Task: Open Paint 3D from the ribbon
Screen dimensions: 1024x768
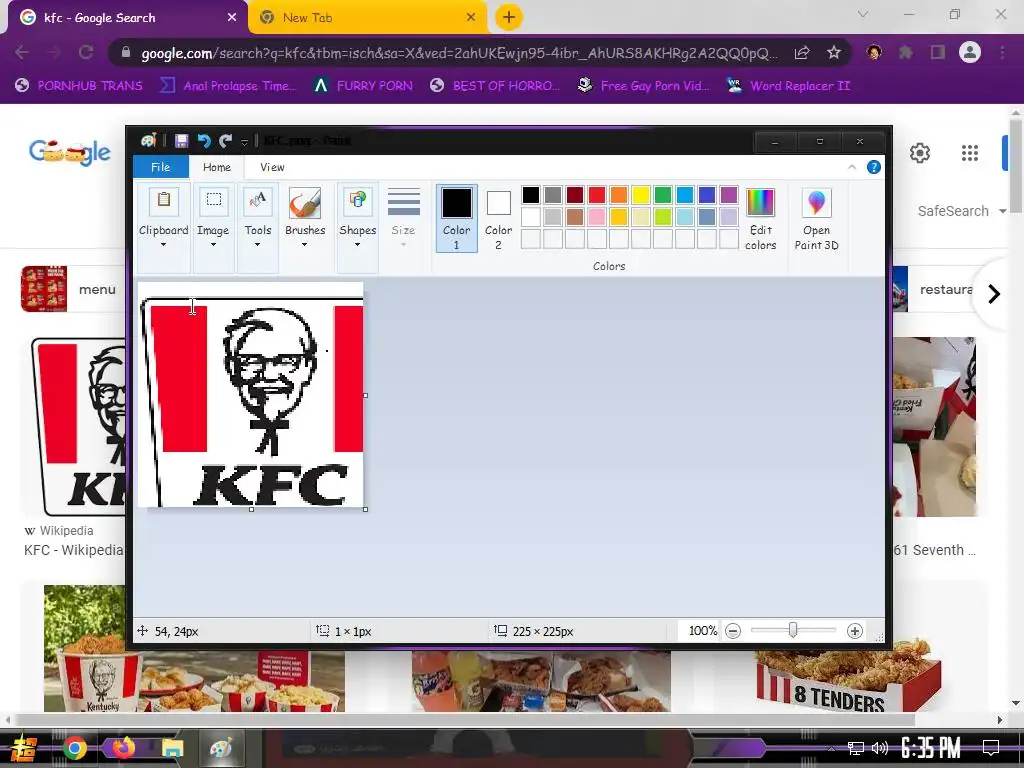Action: (816, 219)
